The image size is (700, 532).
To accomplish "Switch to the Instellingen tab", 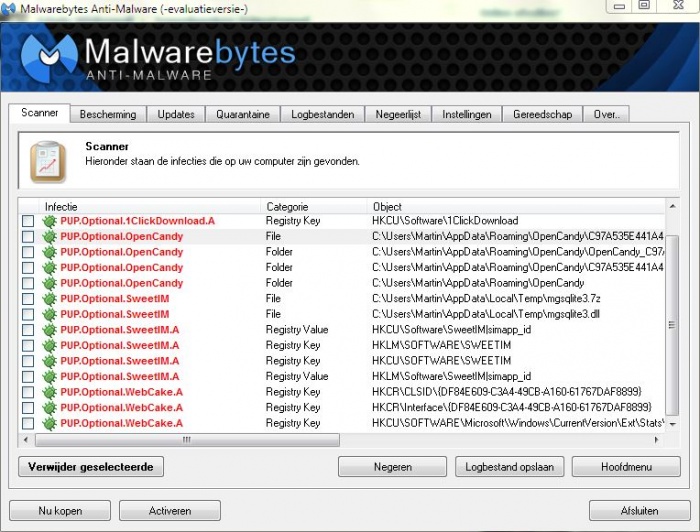I will (x=467, y=114).
